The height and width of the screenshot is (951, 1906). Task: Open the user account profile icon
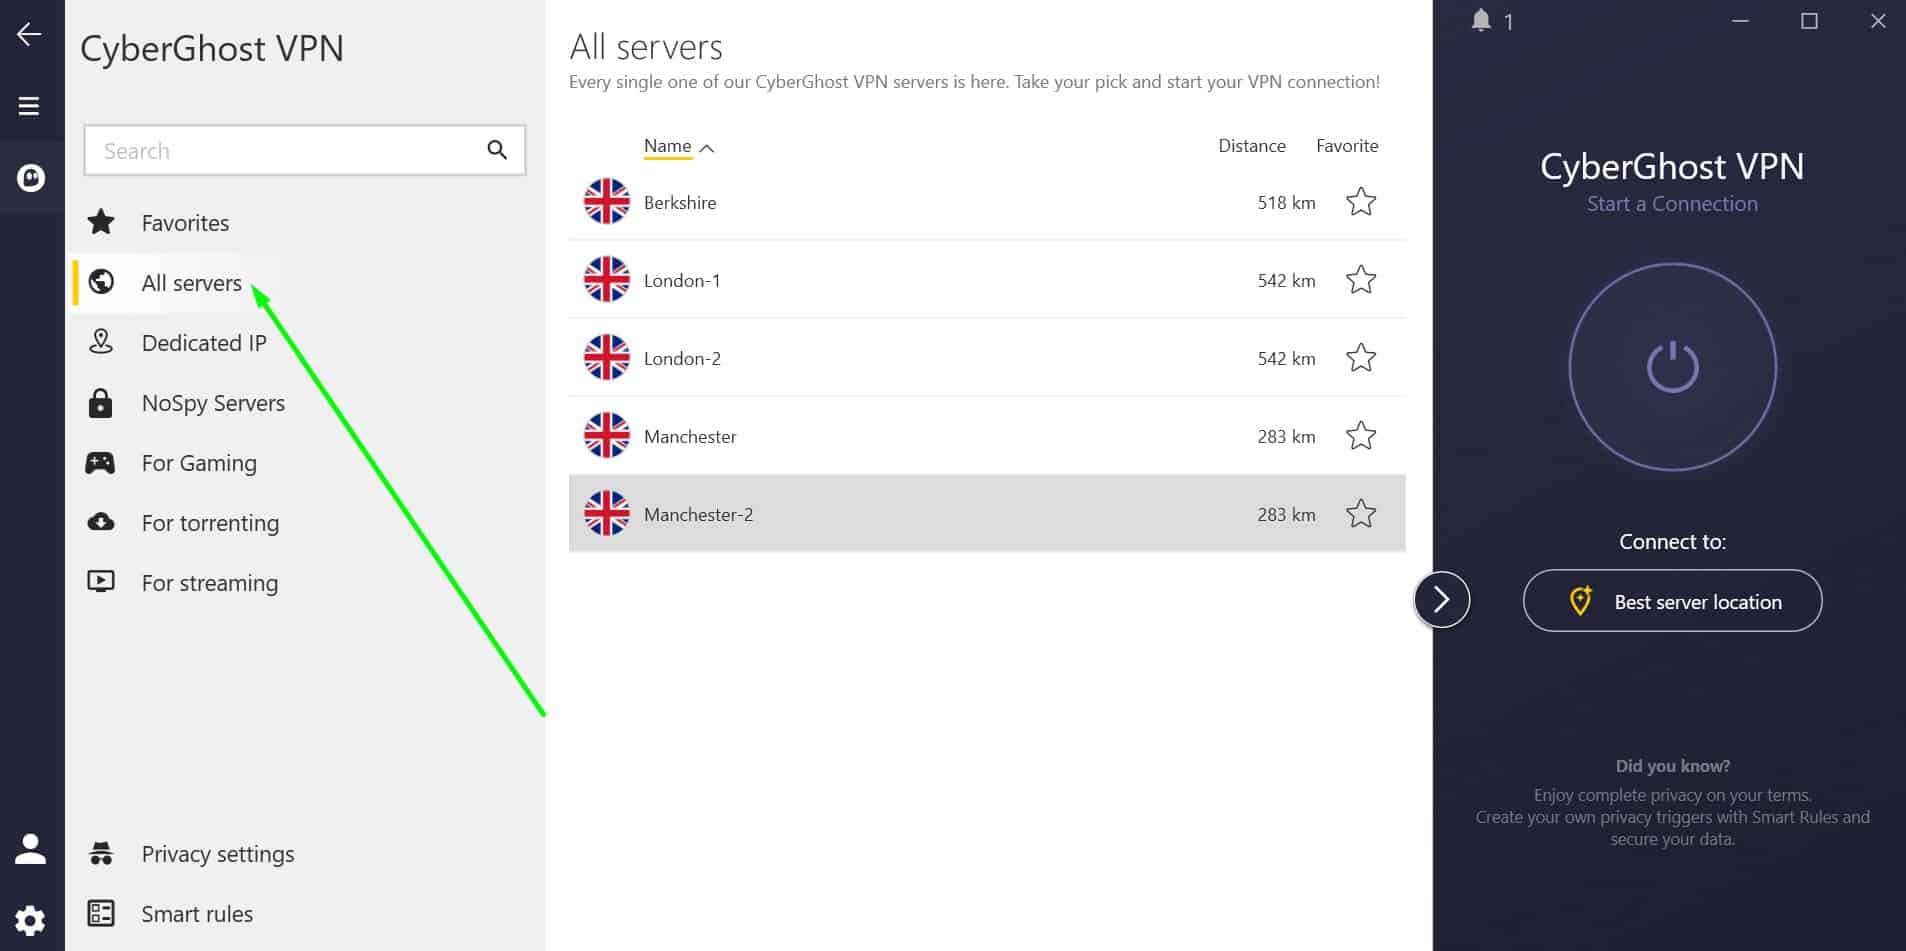coord(30,849)
